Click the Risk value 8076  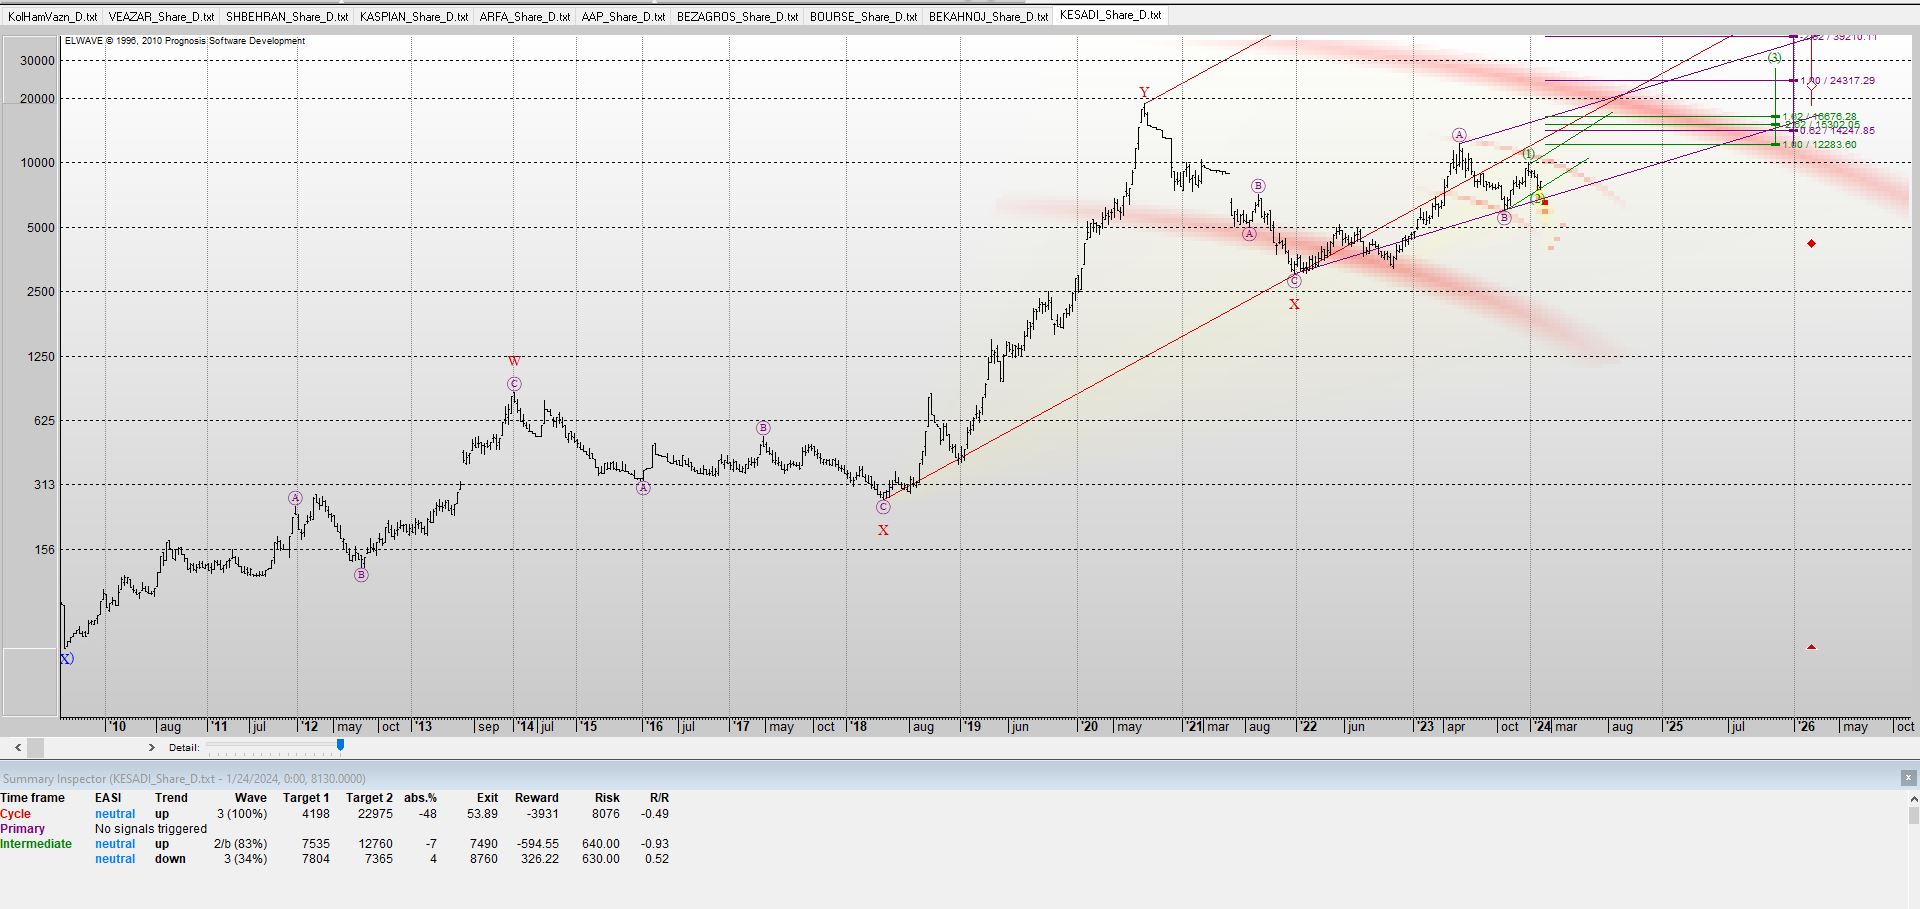(605, 814)
